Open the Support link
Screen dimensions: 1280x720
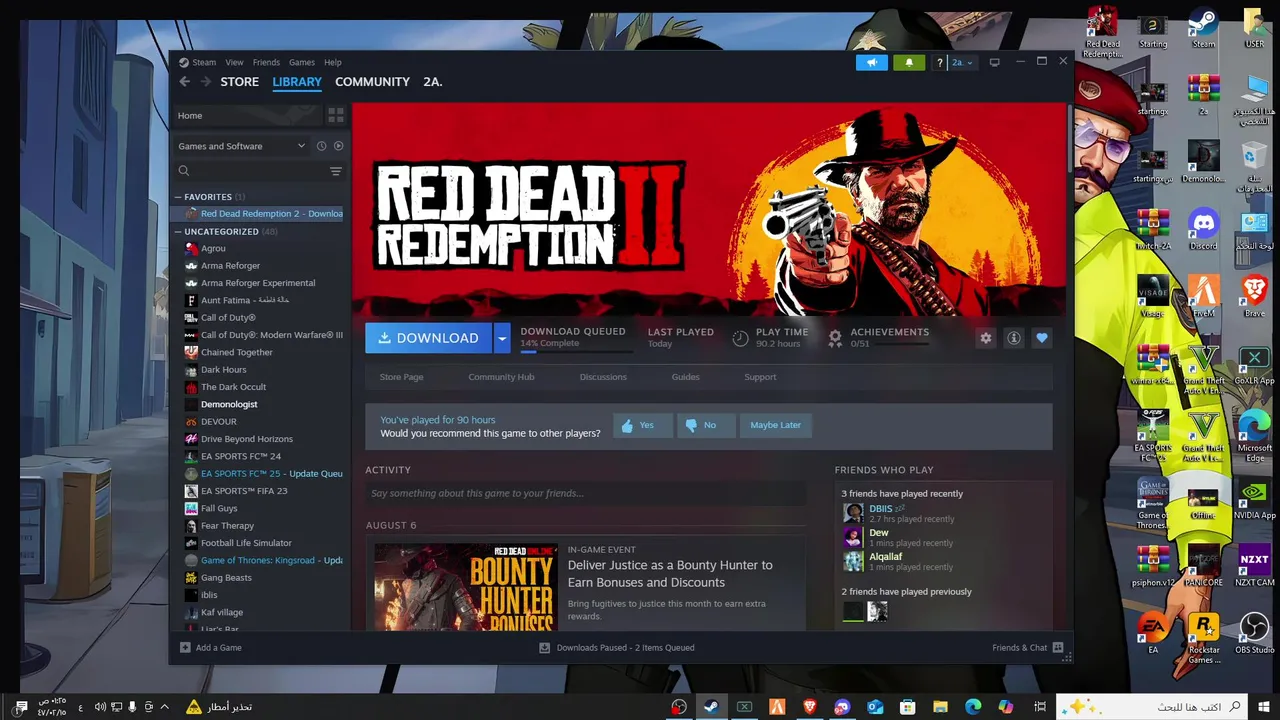[x=760, y=377]
